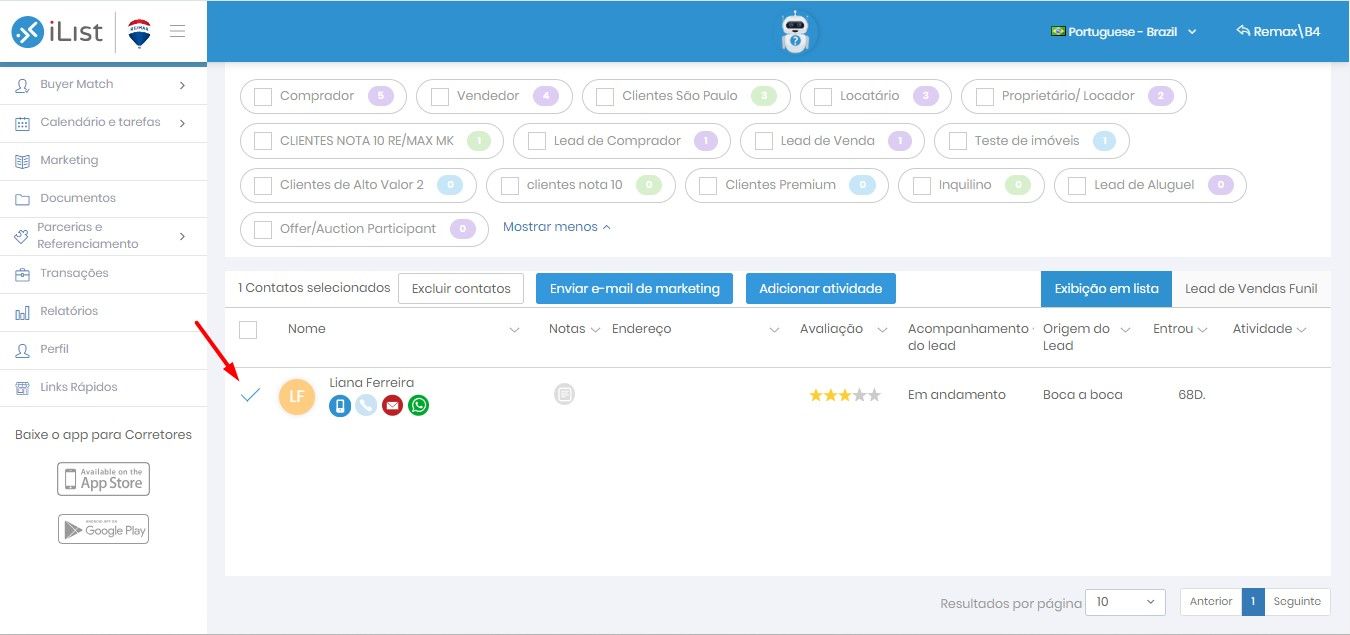The width and height of the screenshot is (1350, 635).
Task: Click the Marketing sidebar icon
Action: [x=22, y=161]
